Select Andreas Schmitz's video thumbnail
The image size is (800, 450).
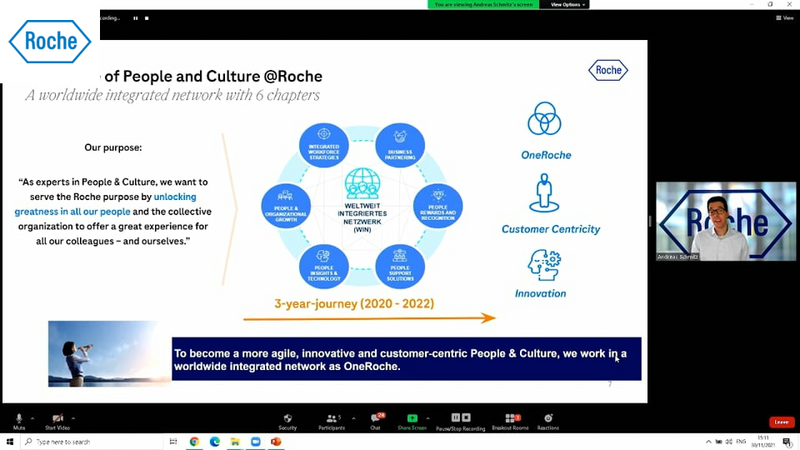point(726,221)
